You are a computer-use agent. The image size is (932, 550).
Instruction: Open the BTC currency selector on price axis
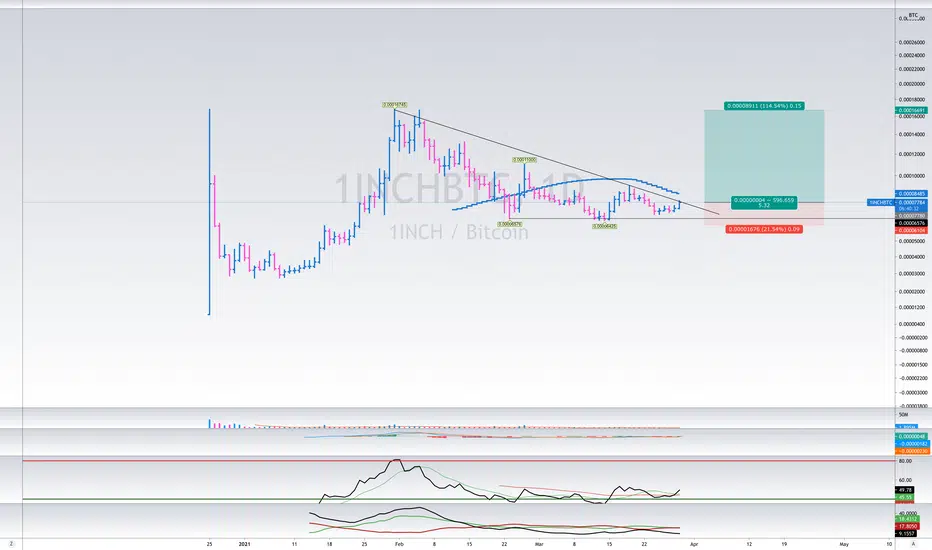913,15
